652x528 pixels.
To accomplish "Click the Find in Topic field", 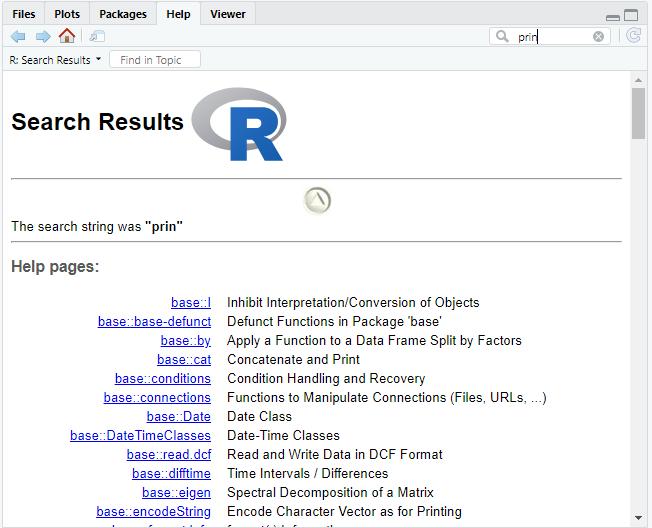I will pos(155,60).
